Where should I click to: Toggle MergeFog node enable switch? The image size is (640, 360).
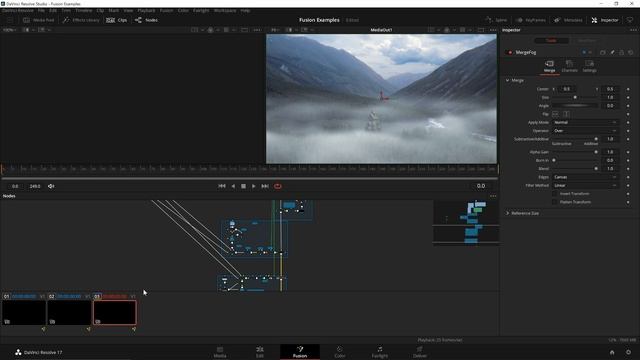click(509, 52)
